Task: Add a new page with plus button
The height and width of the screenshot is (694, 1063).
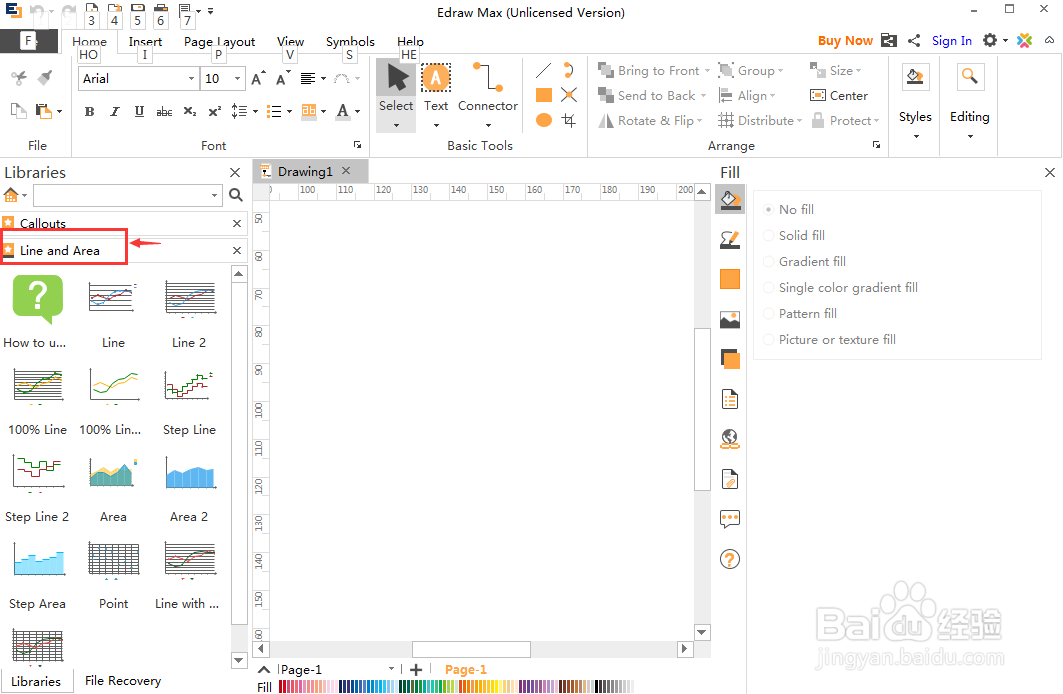Action: [x=416, y=670]
